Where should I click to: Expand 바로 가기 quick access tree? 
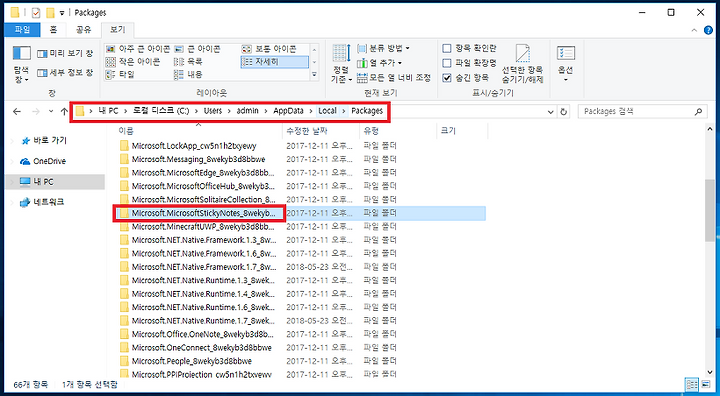tap(12, 141)
